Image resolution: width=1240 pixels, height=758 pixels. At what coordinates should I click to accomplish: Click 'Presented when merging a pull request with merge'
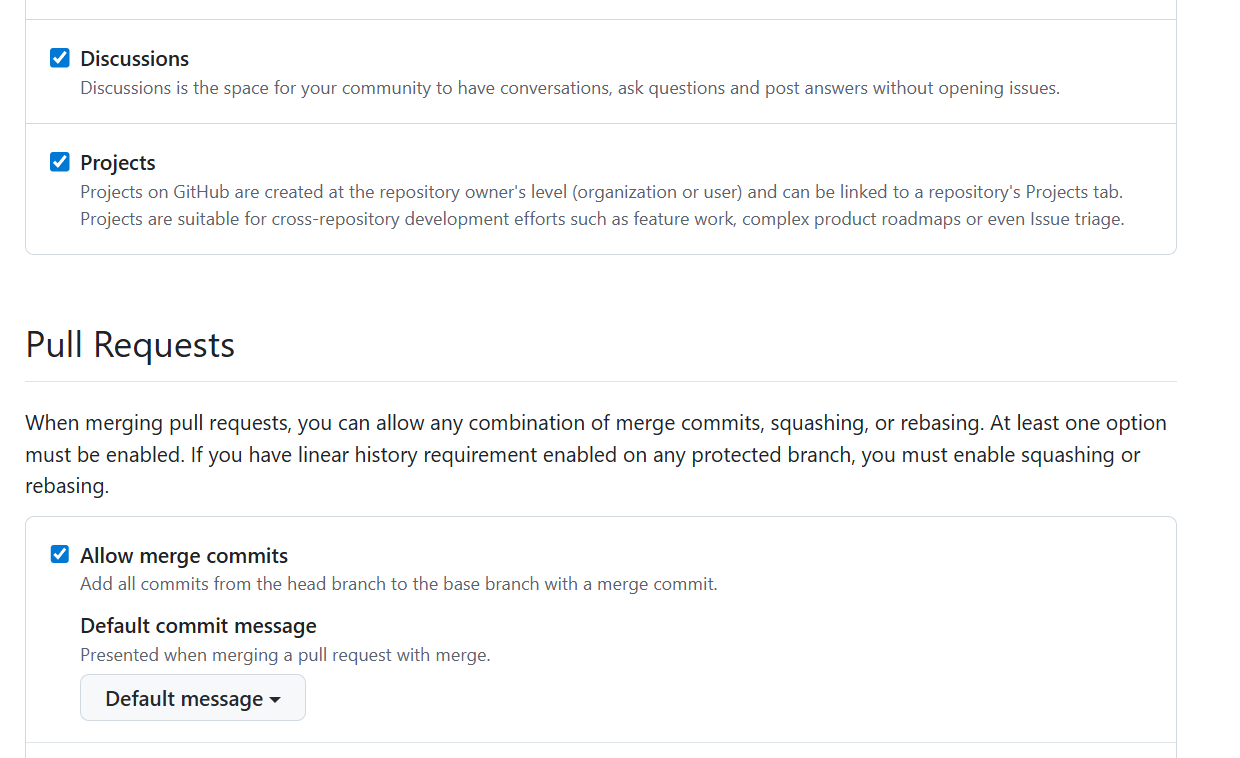click(285, 656)
